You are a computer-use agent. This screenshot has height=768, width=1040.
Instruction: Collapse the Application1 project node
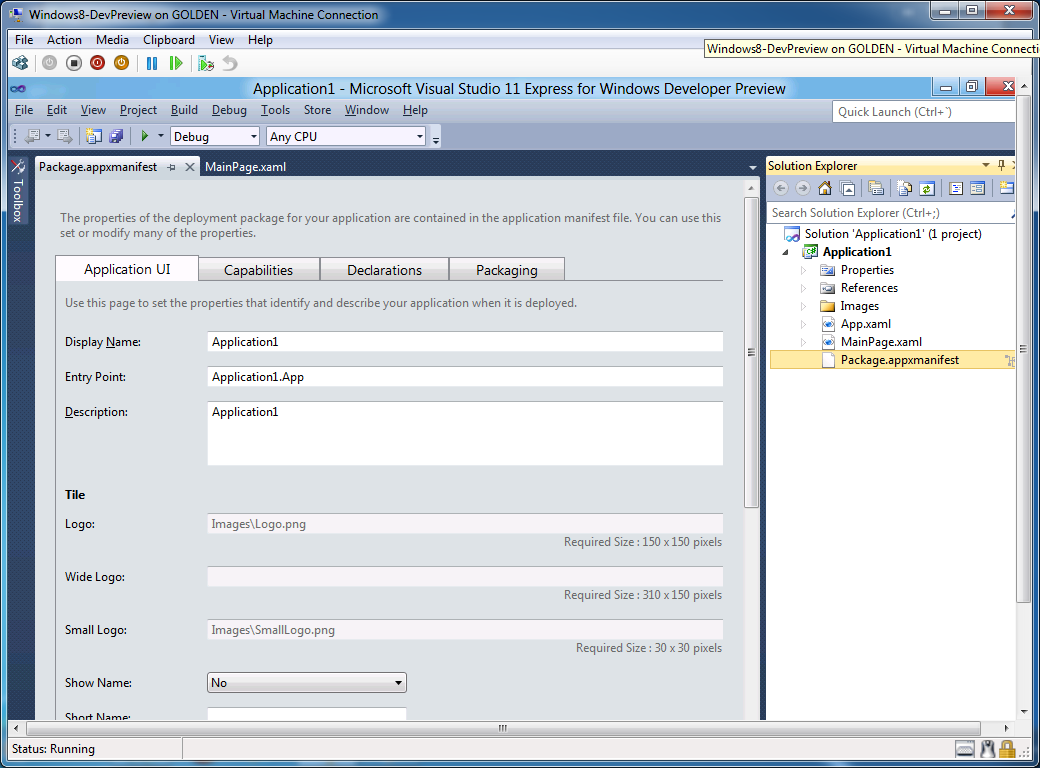click(x=785, y=252)
